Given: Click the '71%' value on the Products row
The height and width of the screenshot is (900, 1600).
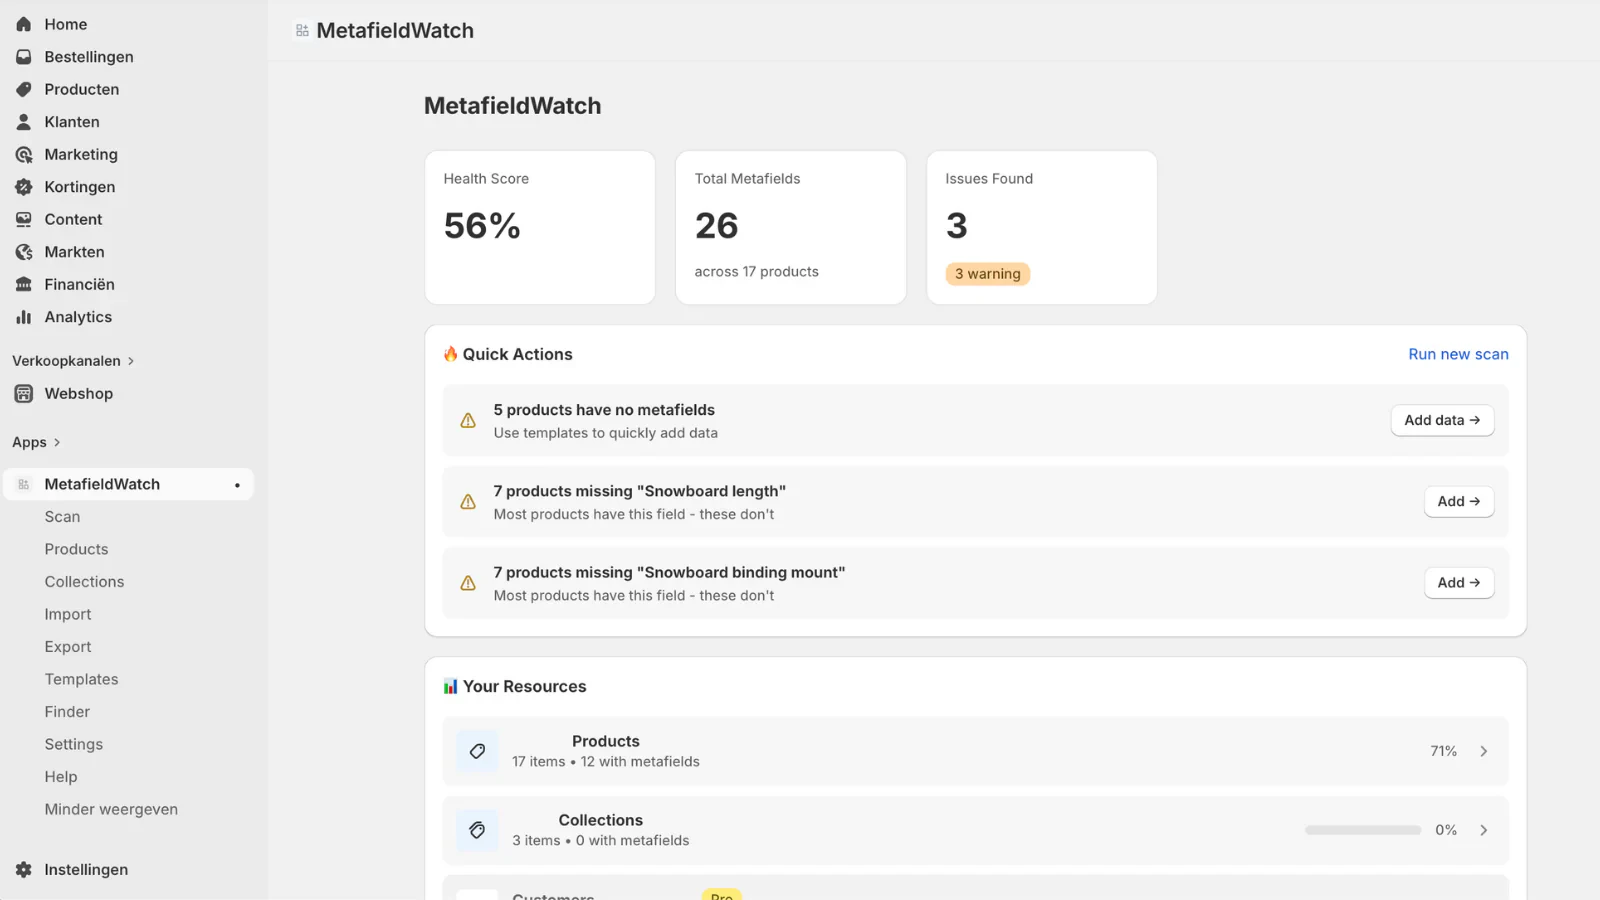Looking at the screenshot, I should (1443, 751).
